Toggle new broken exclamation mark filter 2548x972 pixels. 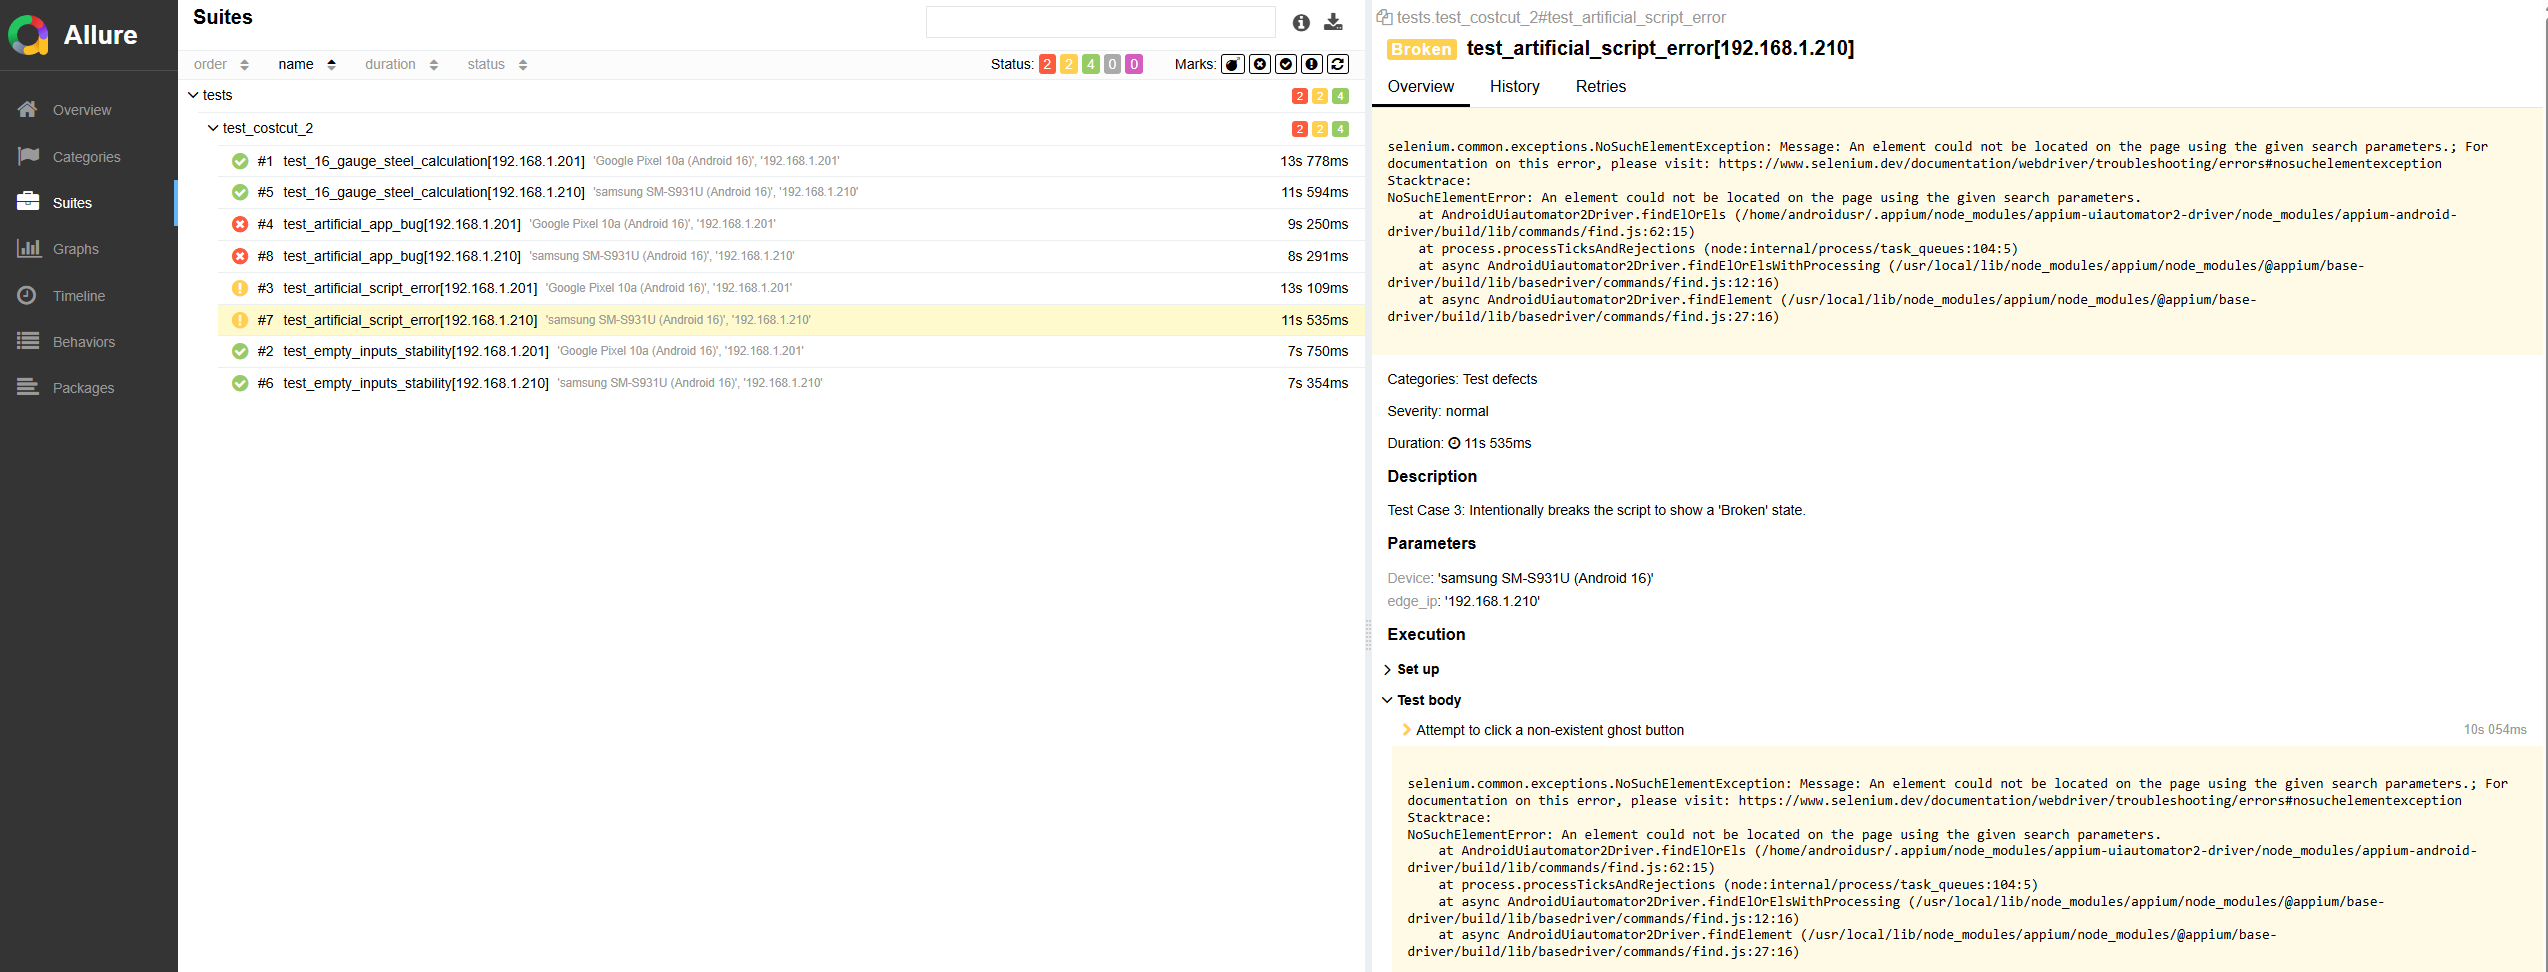pos(1312,64)
